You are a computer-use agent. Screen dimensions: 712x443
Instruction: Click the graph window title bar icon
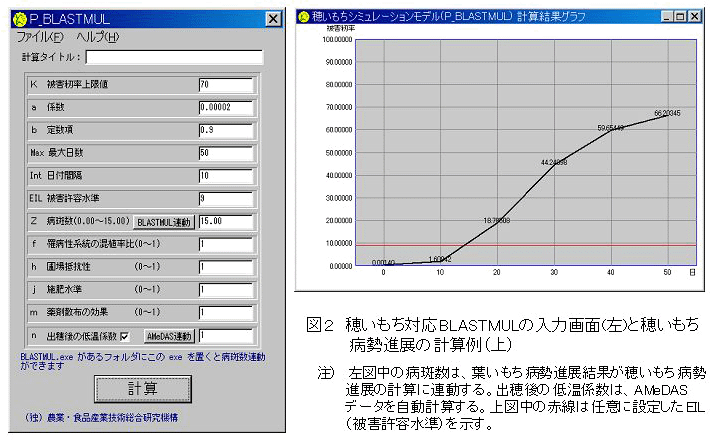[x=302, y=16]
